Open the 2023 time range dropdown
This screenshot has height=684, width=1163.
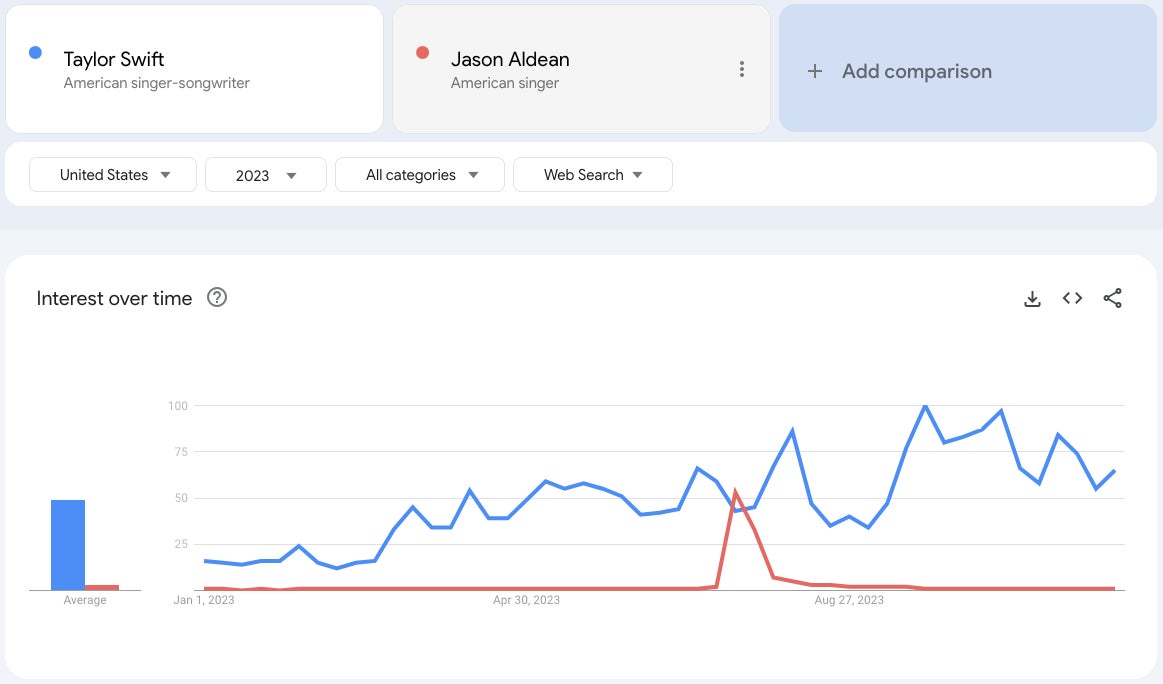266,174
